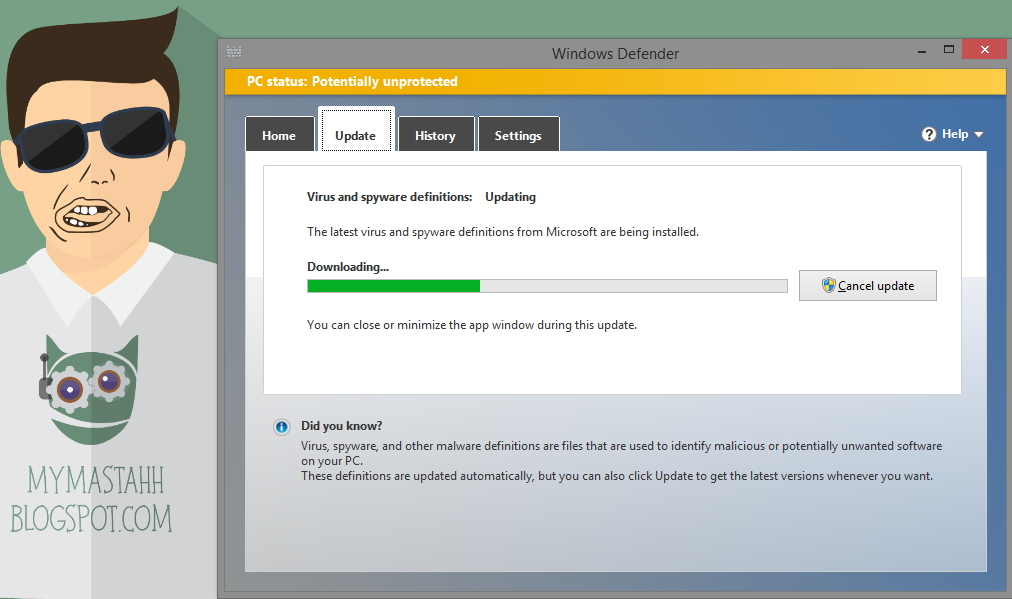Click the download progress bar
This screenshot has height=599, width=1012.
(547, 286)
